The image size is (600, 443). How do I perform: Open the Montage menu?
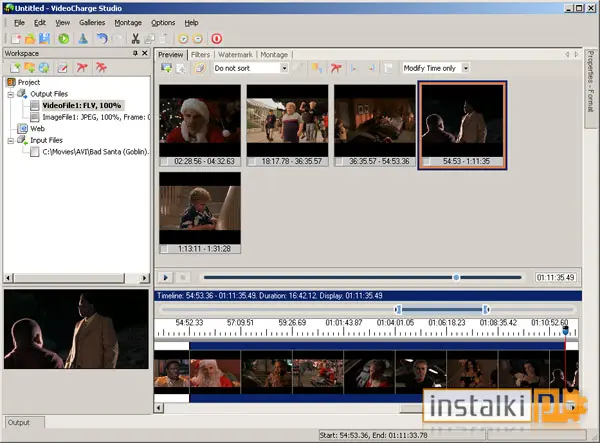pyautogui.click(x=128, y=23)
